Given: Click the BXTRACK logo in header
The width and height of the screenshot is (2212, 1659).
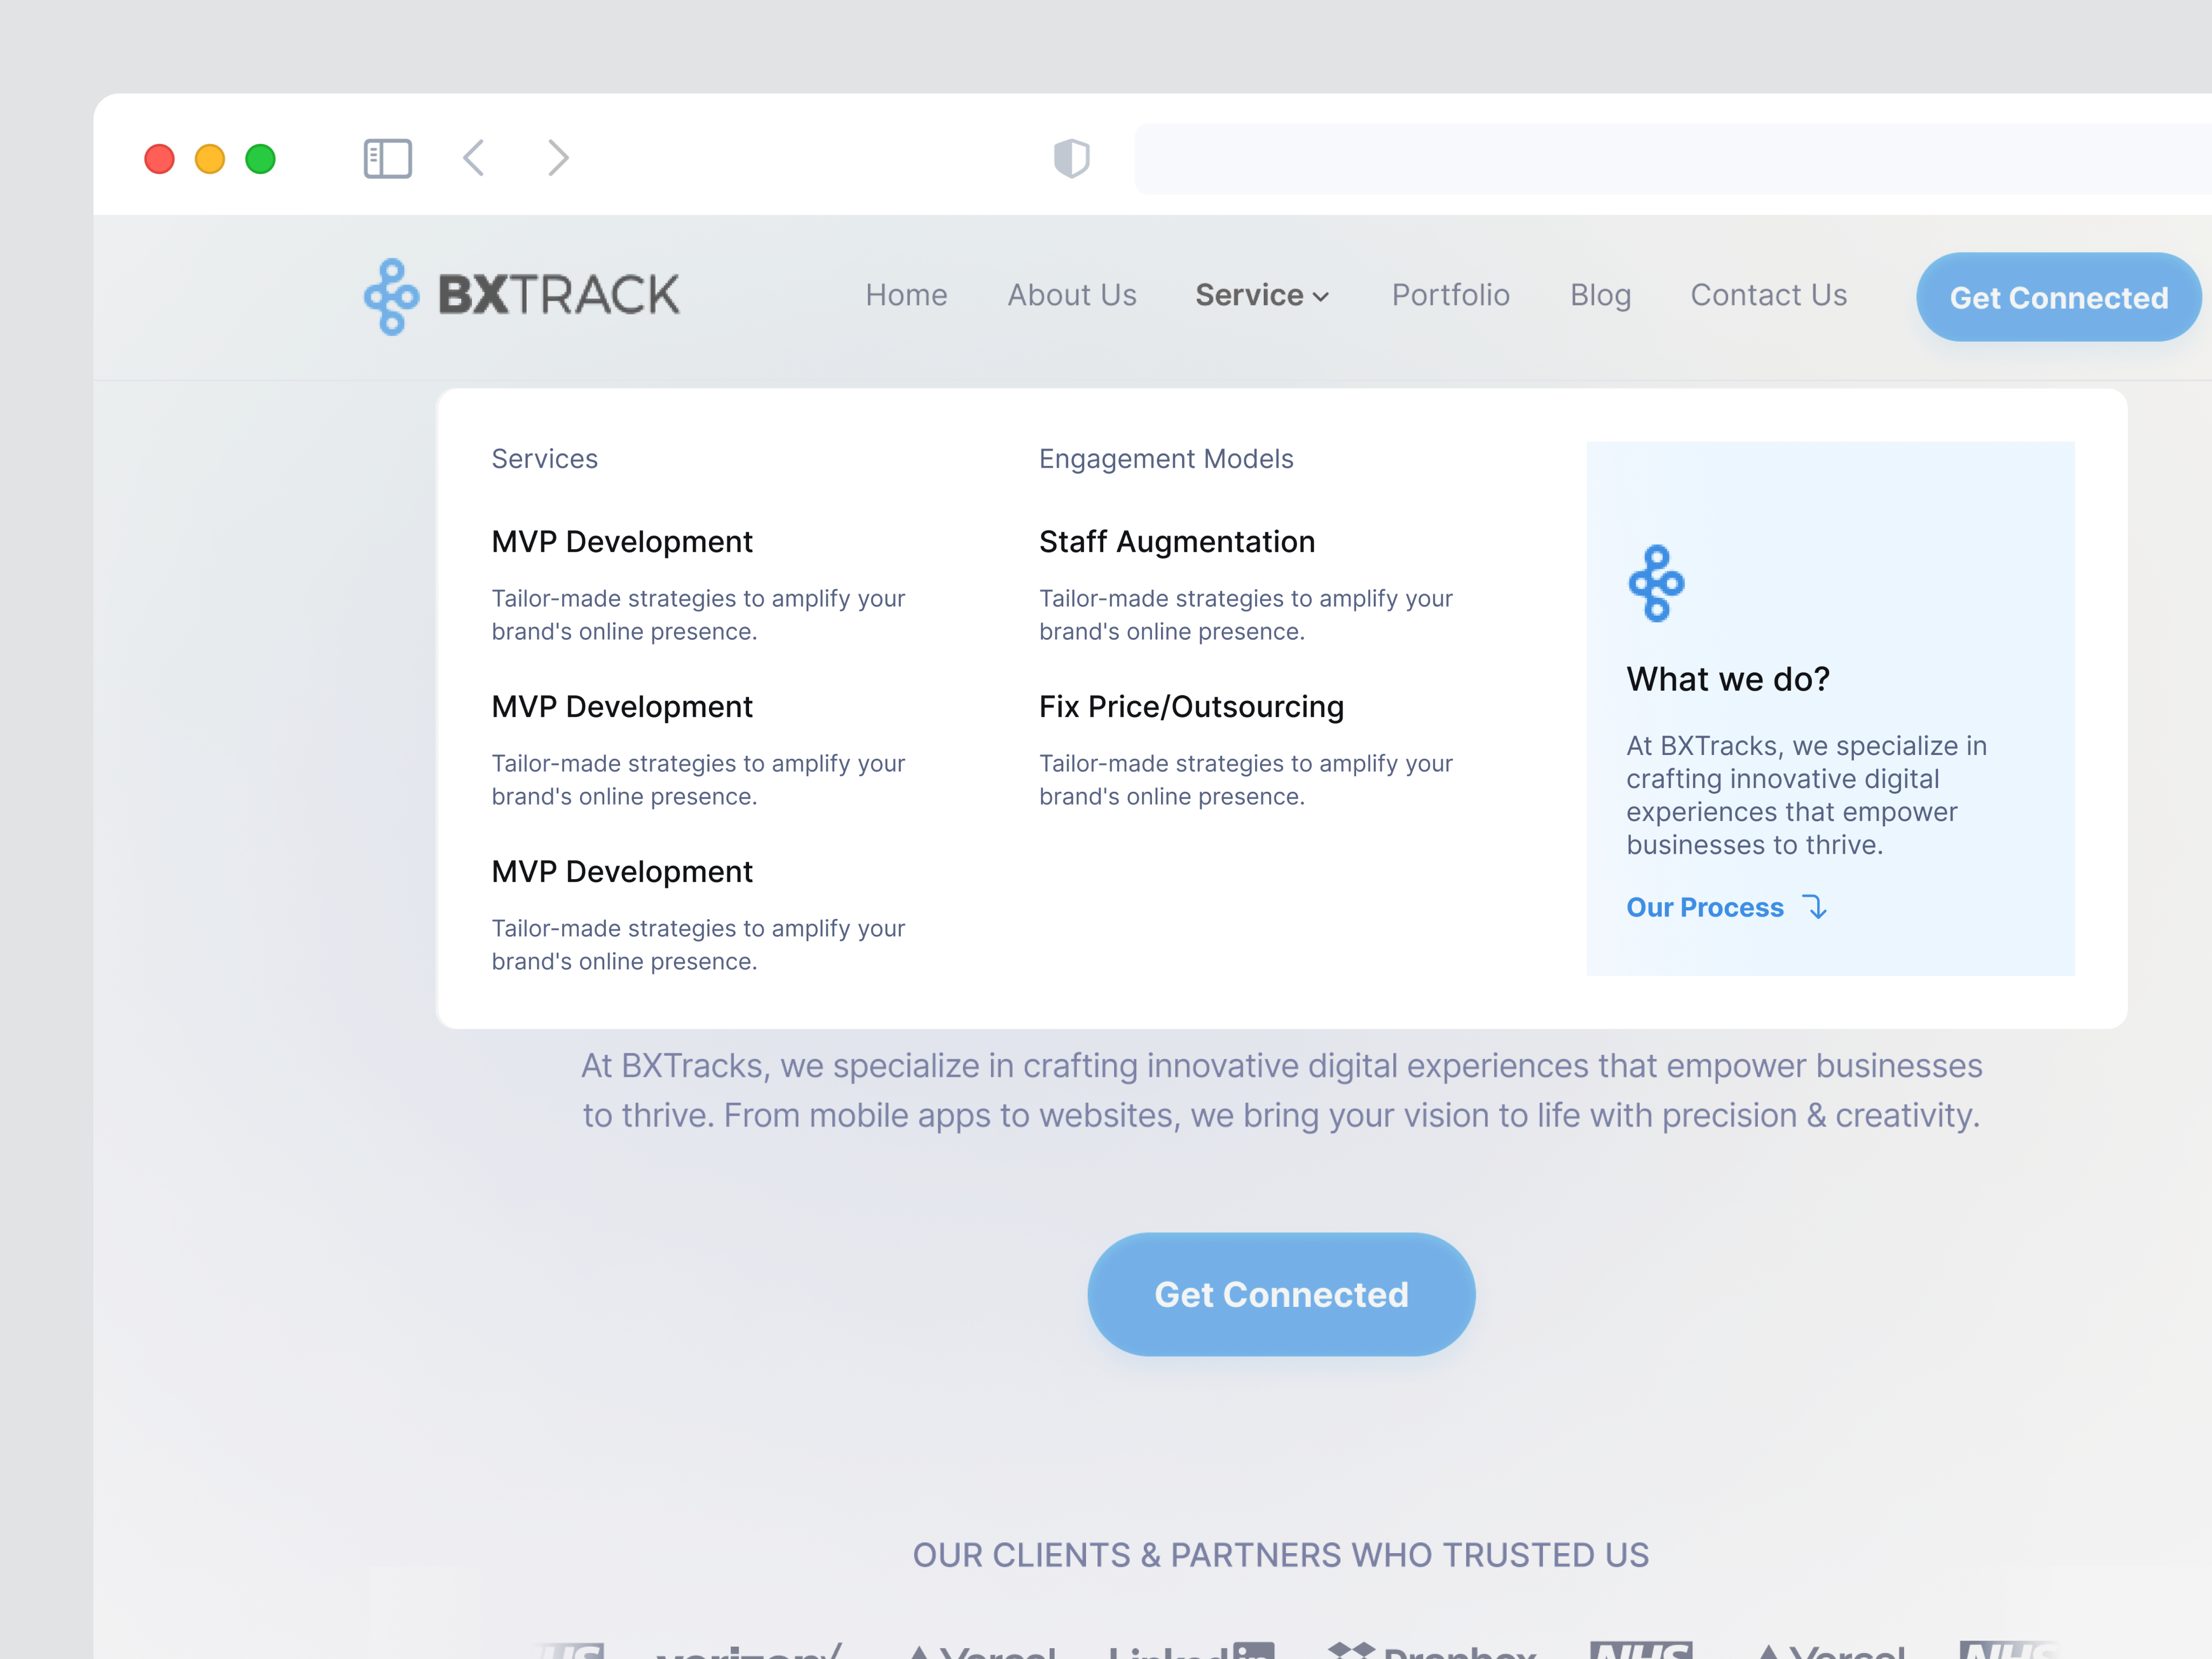Looking at the screenshot, I should 522,296.
